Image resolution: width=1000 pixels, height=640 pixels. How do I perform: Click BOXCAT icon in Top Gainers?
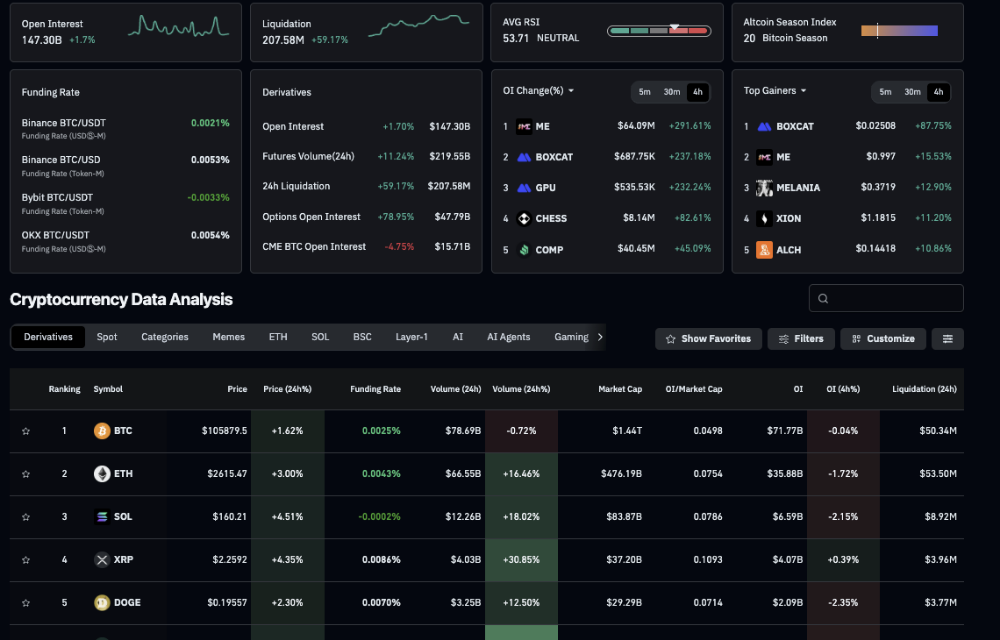[764, 126]
